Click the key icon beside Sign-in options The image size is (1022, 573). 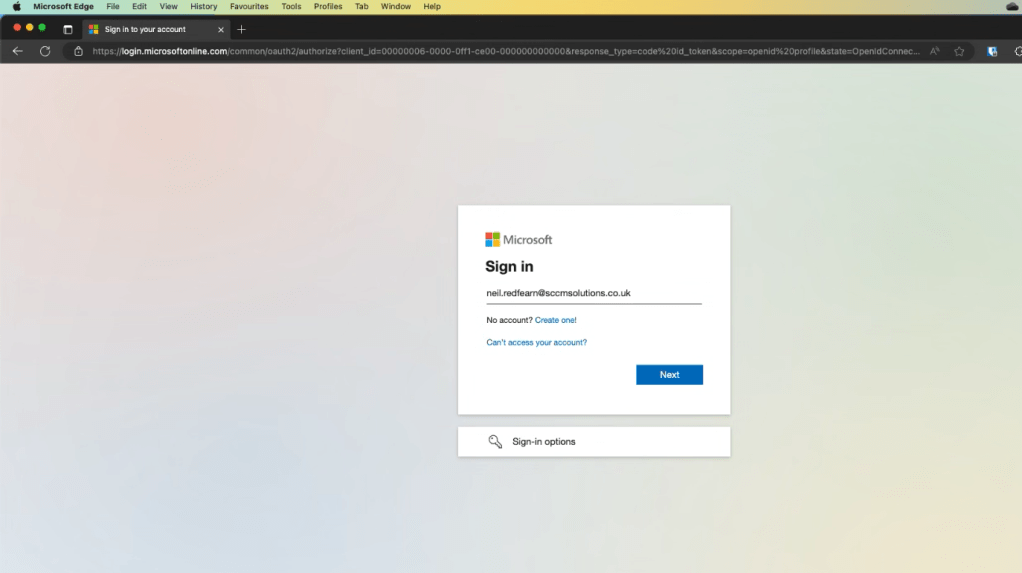point(495,442)
